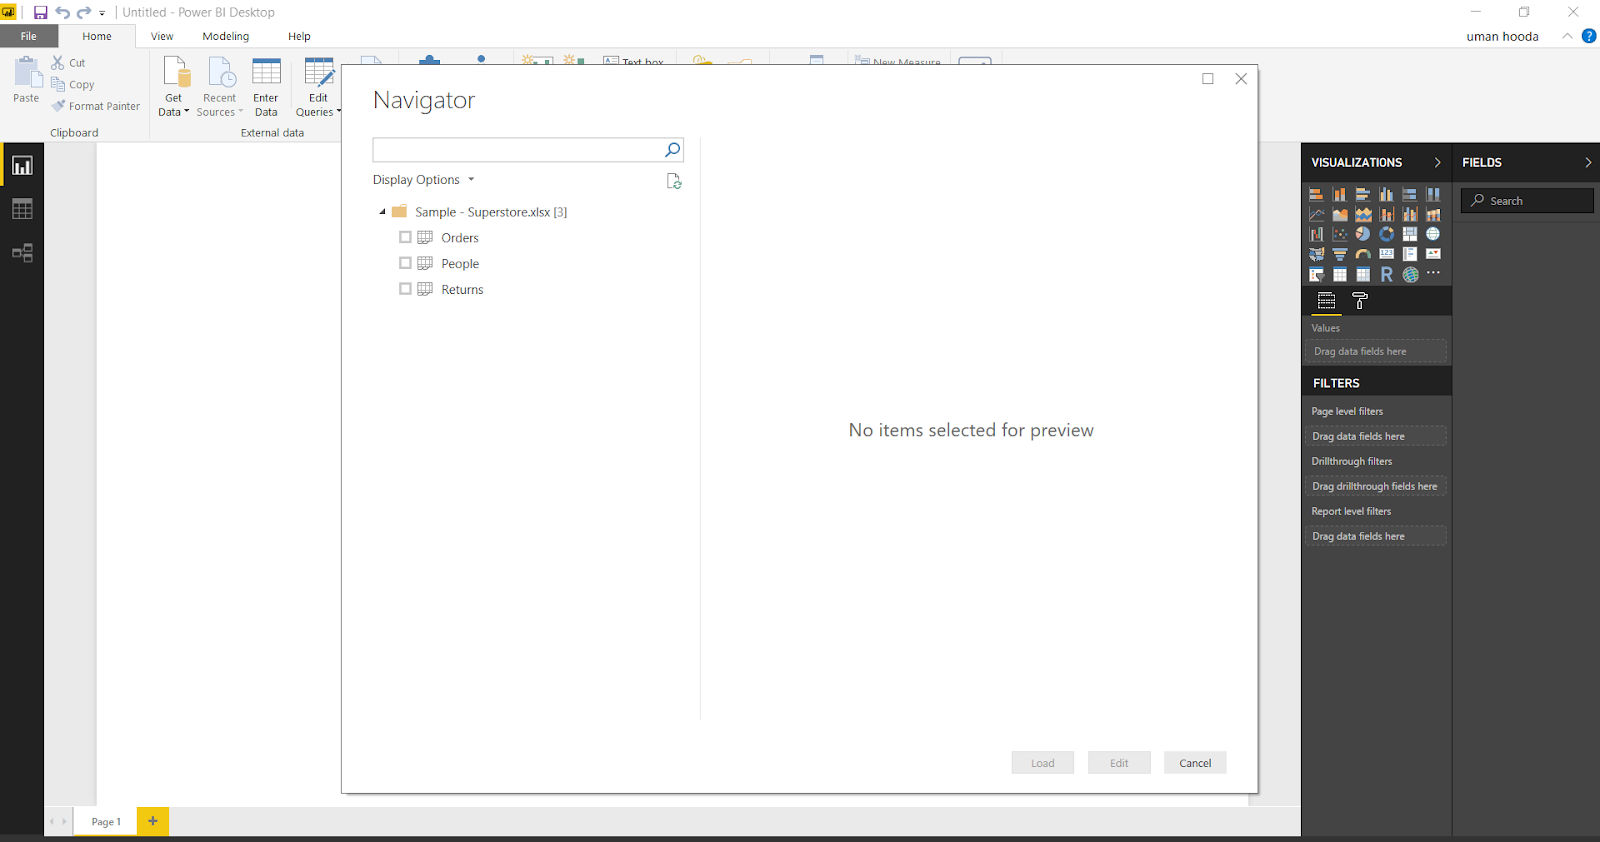Collapse the Visualizations pane with its chevron
The width and height of the screenshot is (1600, 842).
(x=1437, y=162)
